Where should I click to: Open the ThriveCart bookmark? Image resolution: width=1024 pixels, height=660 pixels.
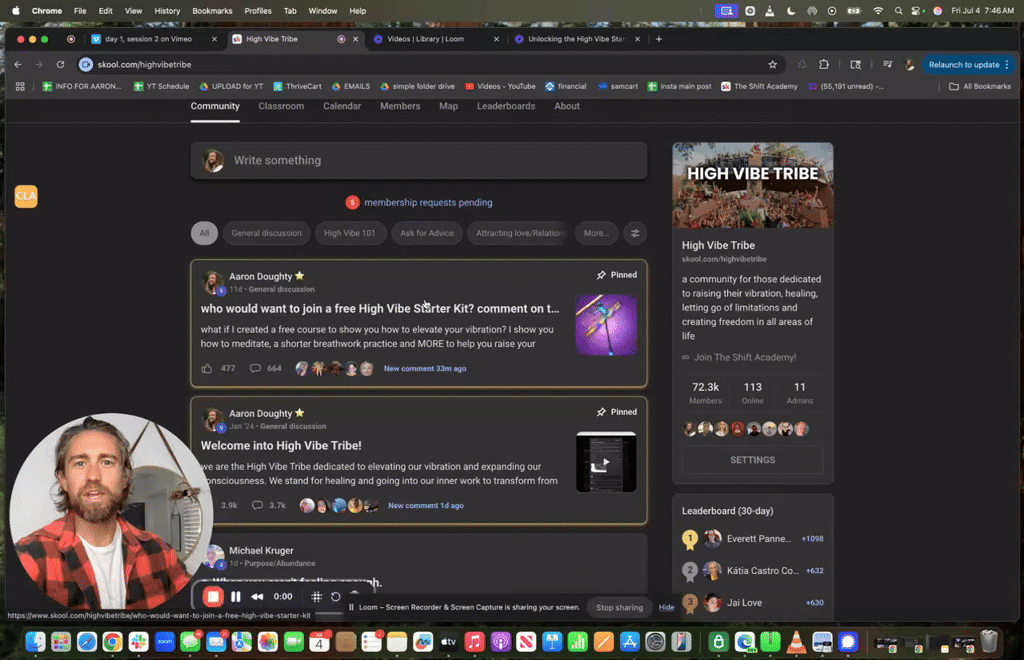297,86
